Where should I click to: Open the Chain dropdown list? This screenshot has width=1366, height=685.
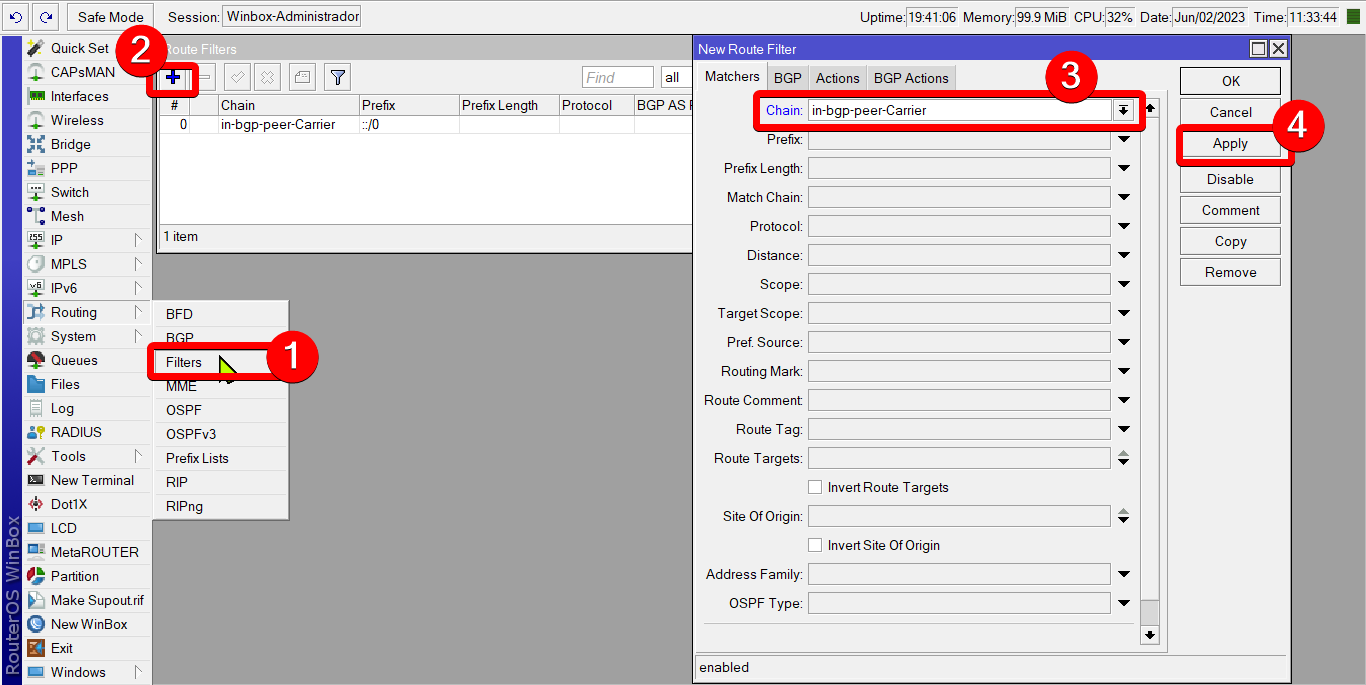tap(1124, 111)
